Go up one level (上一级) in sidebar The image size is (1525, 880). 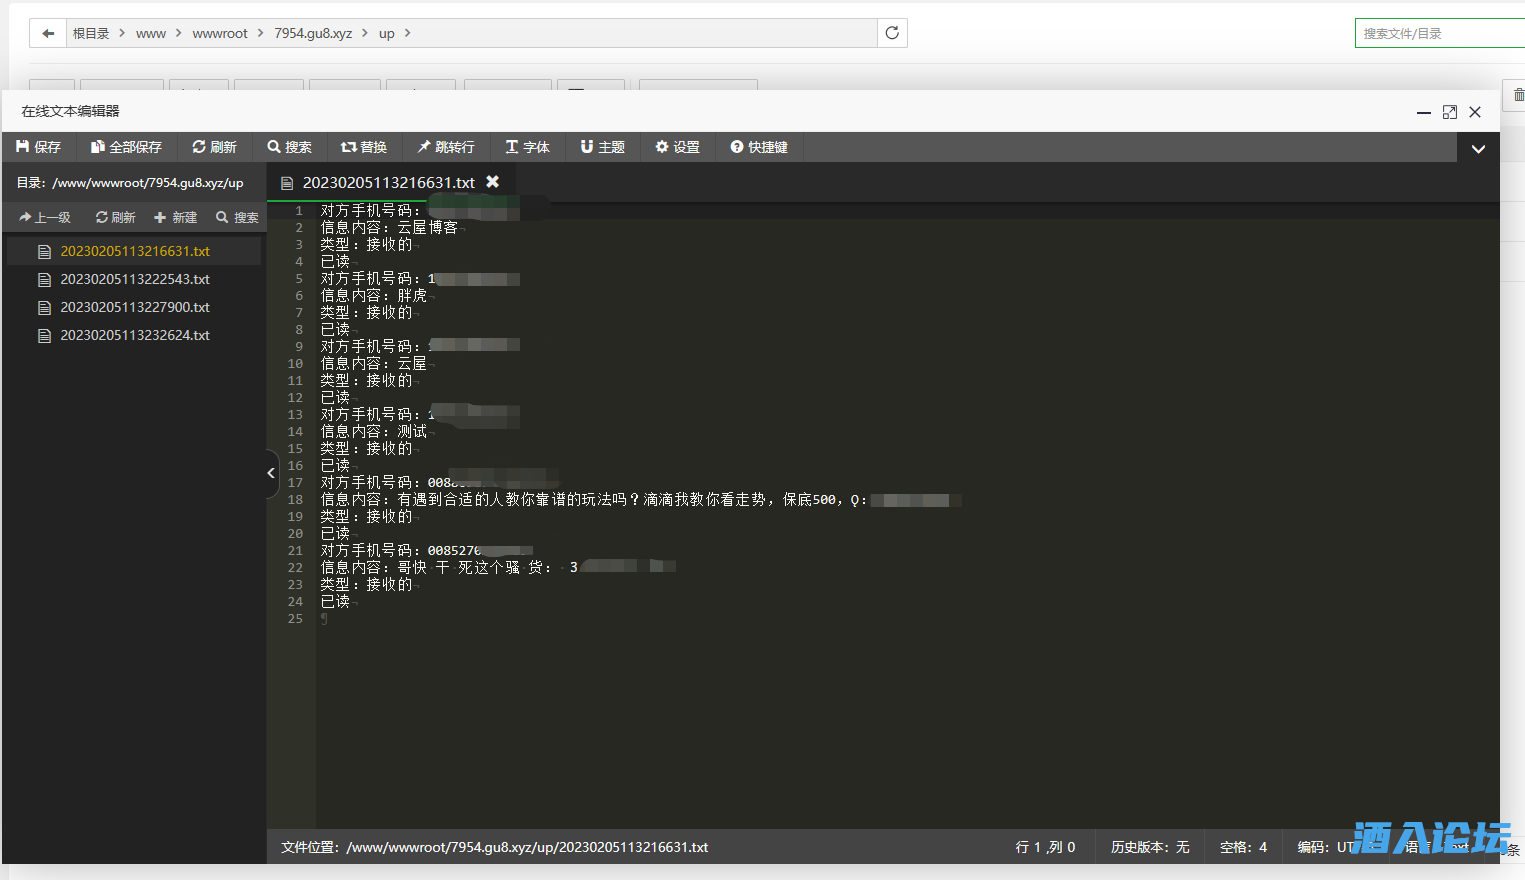[45, 217]
